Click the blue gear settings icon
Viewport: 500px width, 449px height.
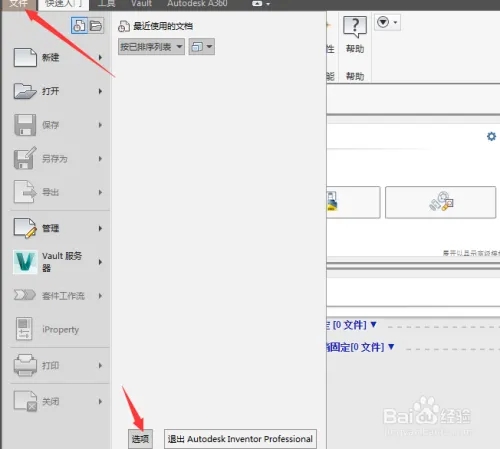[x=491, y=136]
